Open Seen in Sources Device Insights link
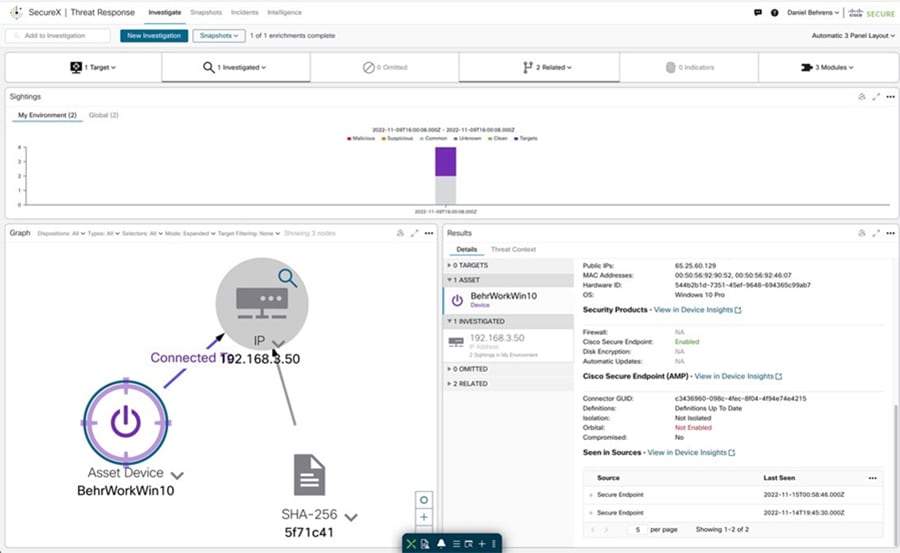 (691, 453)
